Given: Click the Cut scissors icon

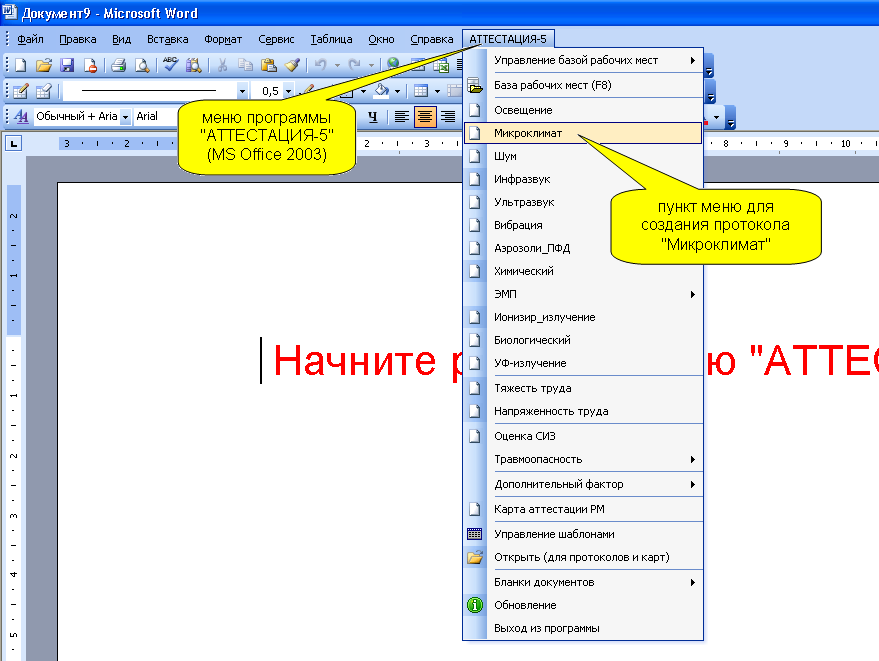Looking at the screenshot, I should click(x=223, y=65).
